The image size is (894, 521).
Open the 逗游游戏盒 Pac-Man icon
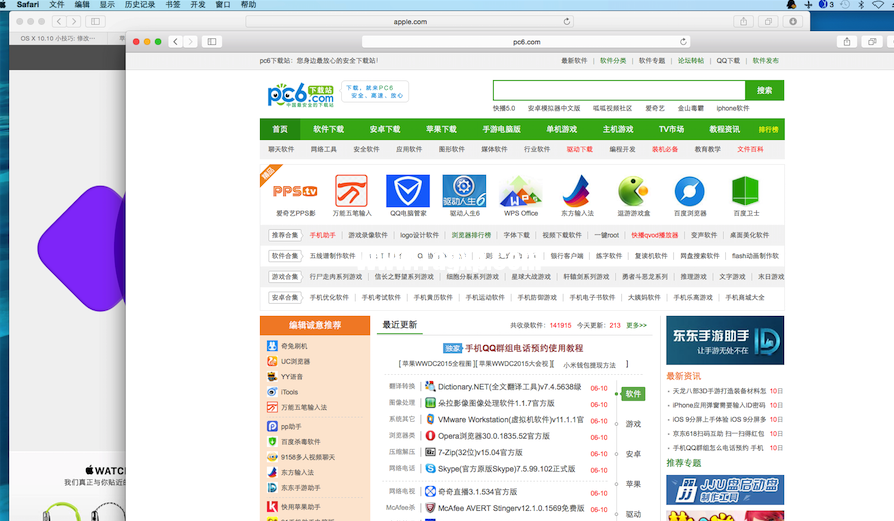coord(633,191)
